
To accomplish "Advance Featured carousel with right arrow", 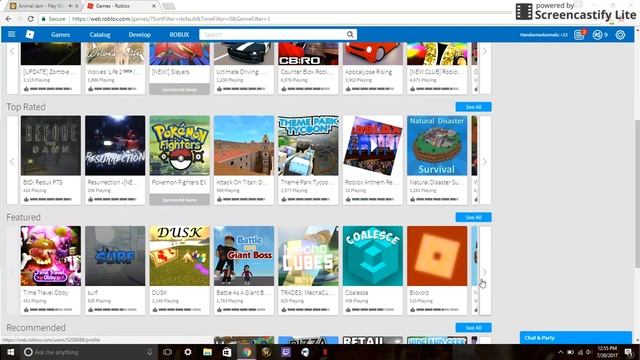I will 484,271.
